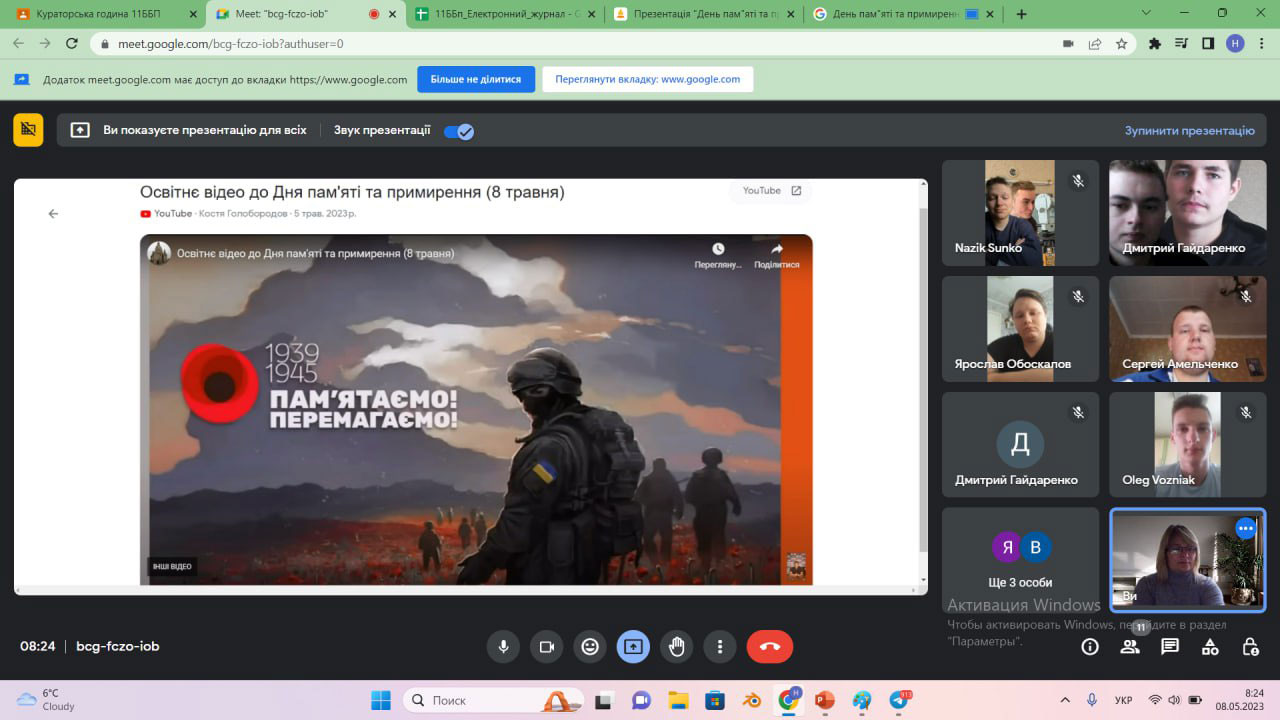
Task: Click Watch later icon on YouTube video
Action: tap(718, 255)
